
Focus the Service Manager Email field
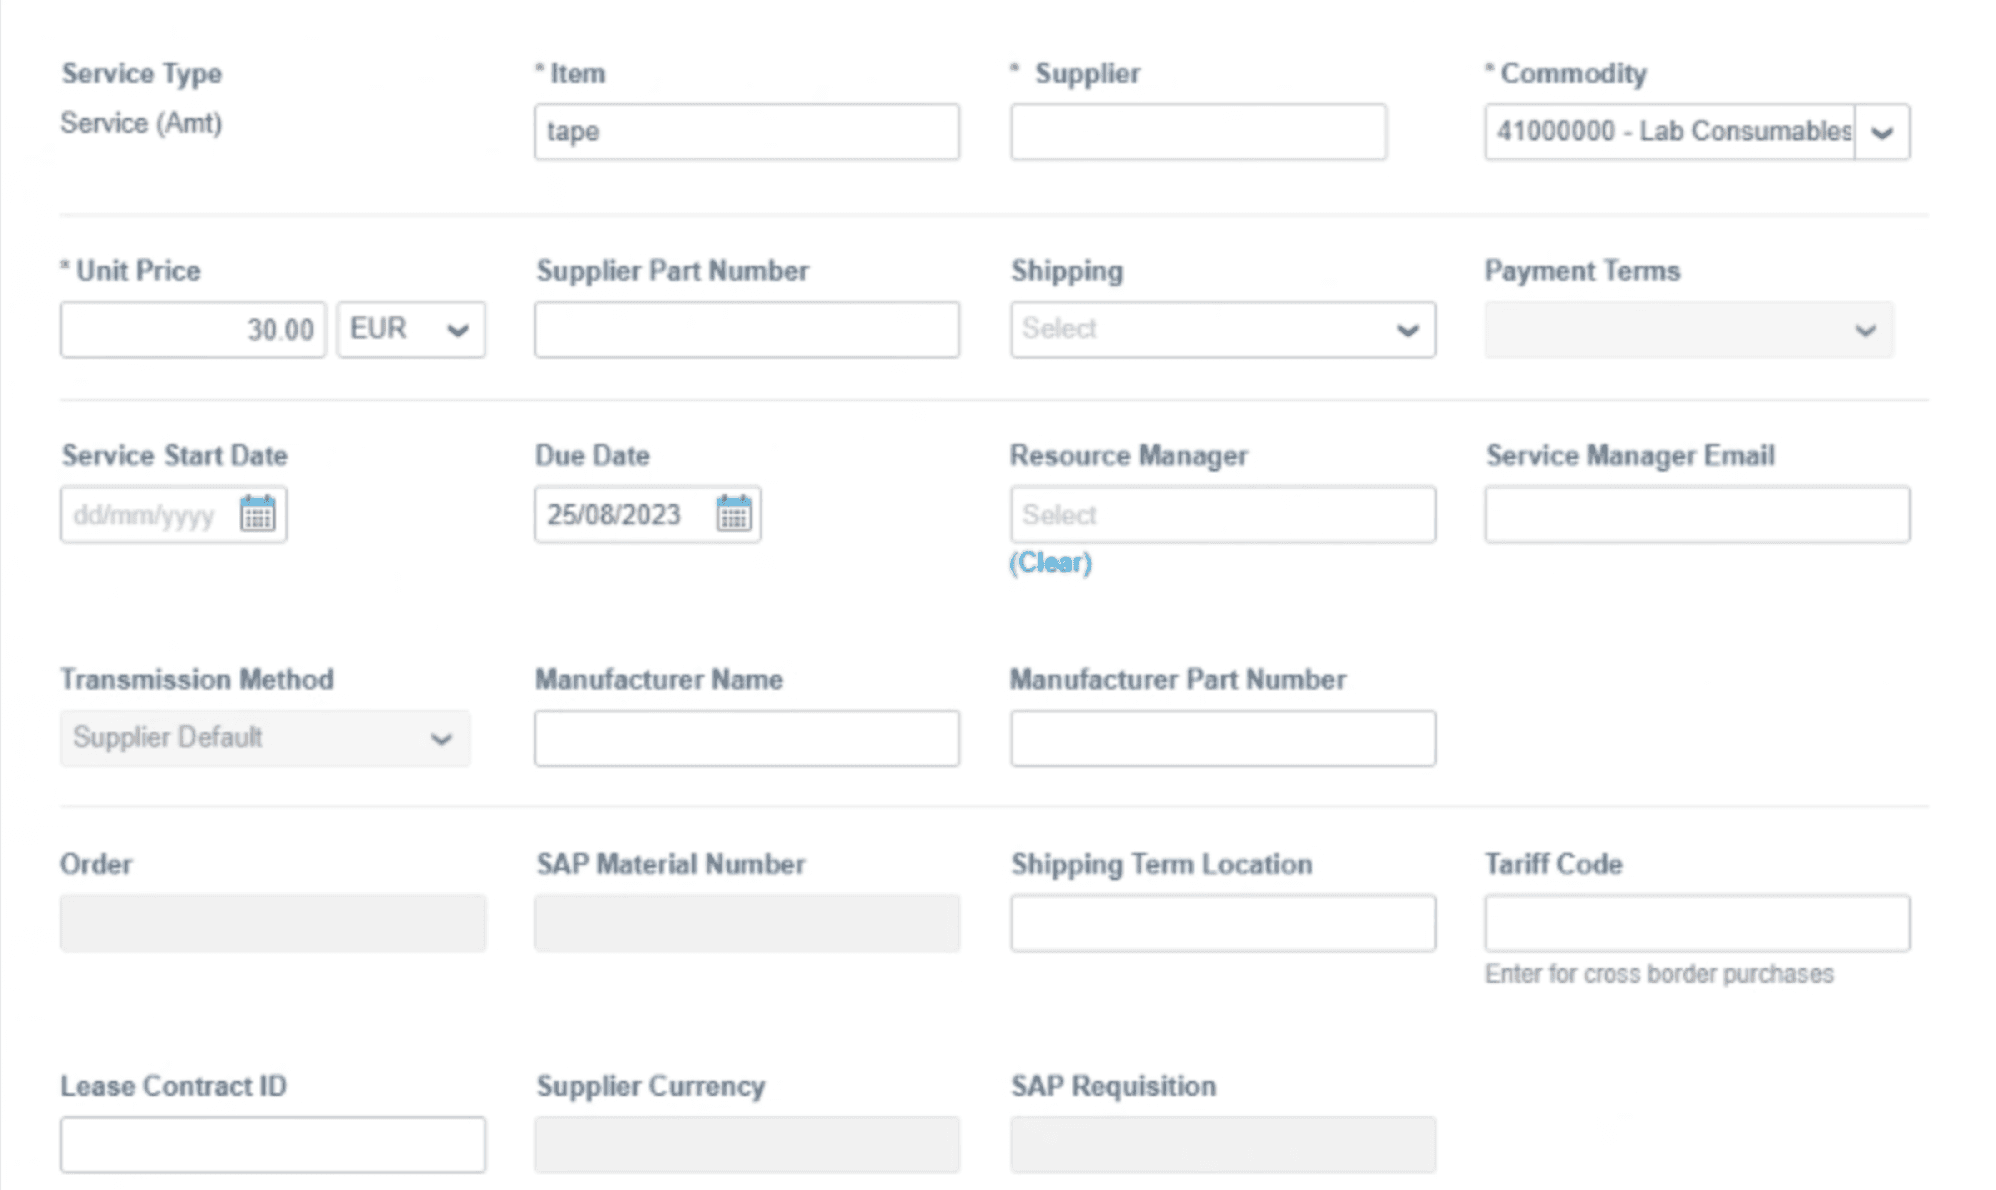point(1696,514)
